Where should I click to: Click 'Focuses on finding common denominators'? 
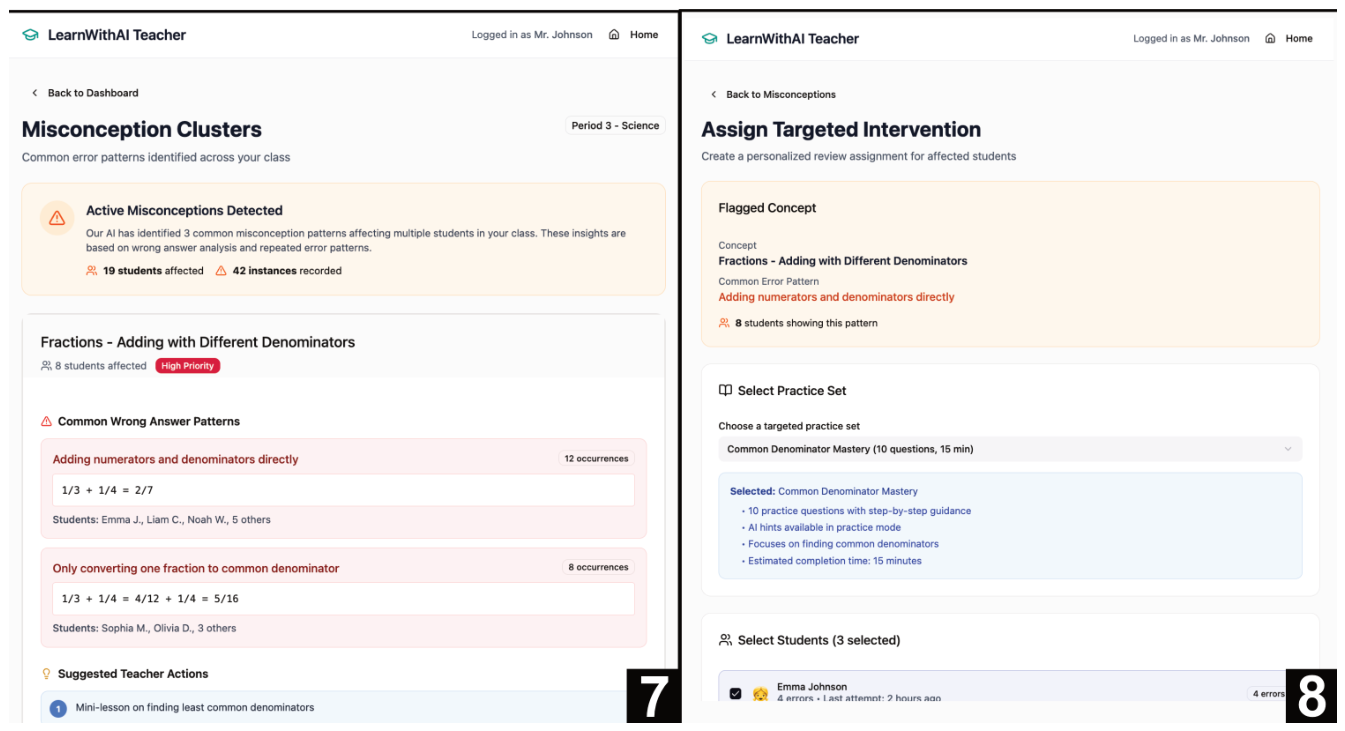(843, 544)
